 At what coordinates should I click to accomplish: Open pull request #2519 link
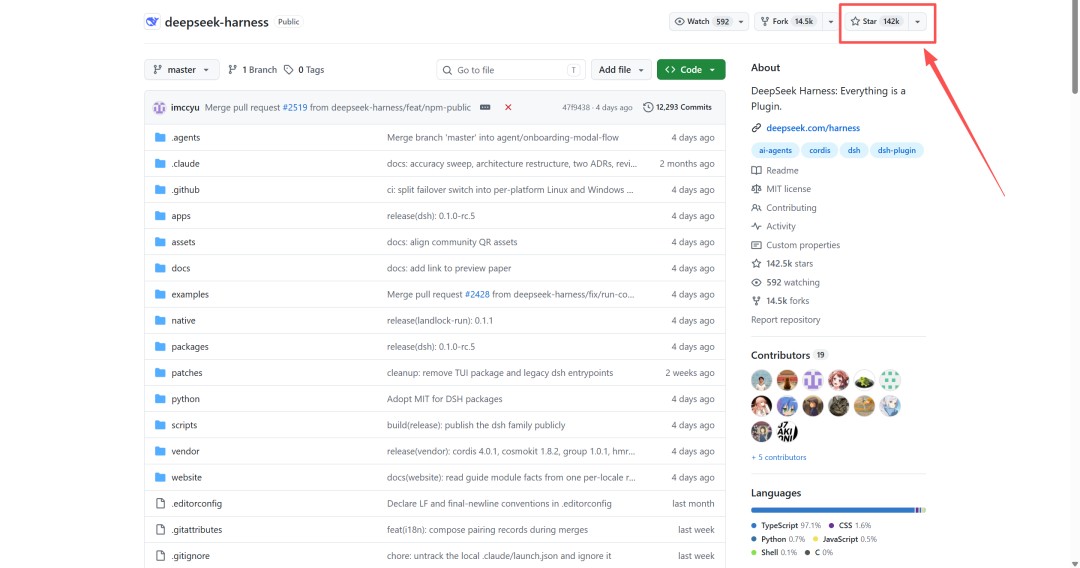click(x=295, y=107)
